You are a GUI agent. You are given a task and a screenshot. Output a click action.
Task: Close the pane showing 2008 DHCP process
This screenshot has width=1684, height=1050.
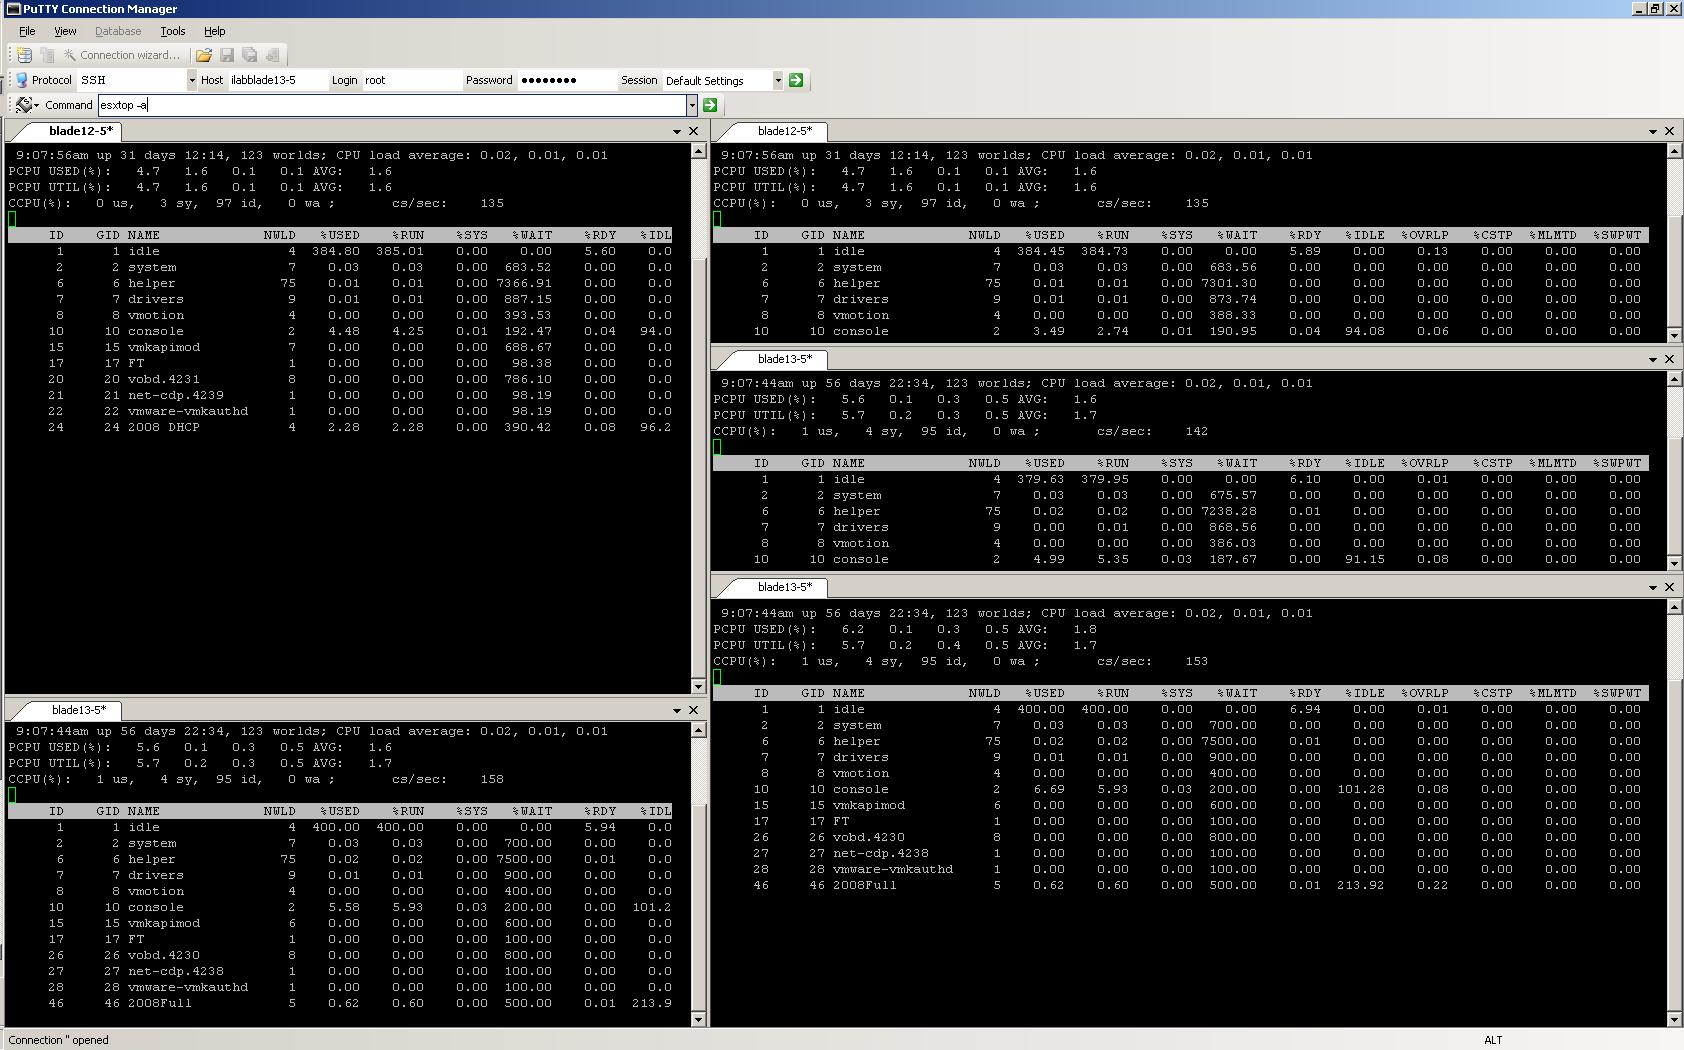point(693,131)
